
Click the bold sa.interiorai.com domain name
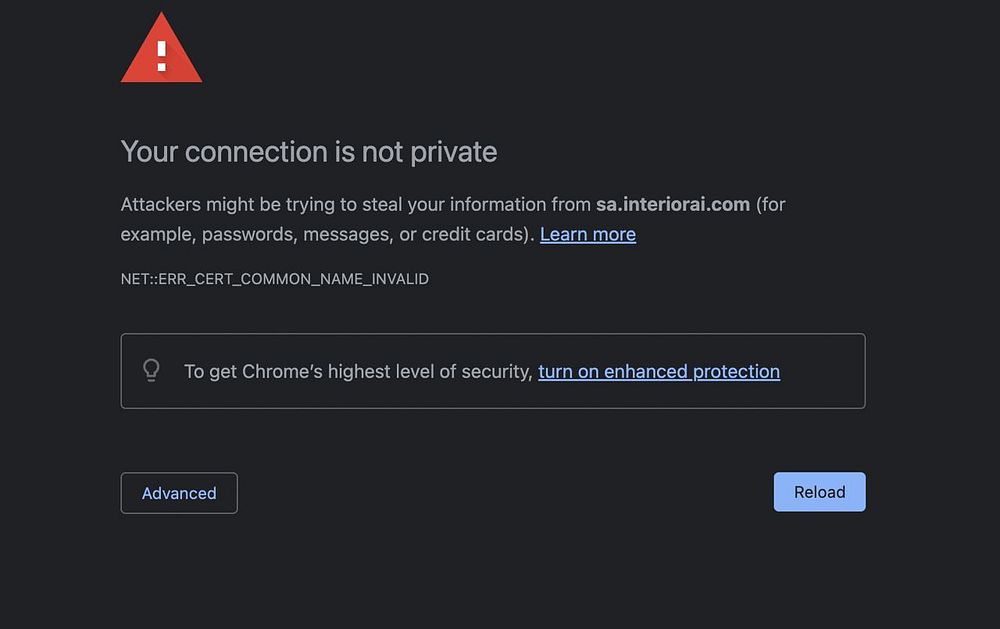coord(672,204)
